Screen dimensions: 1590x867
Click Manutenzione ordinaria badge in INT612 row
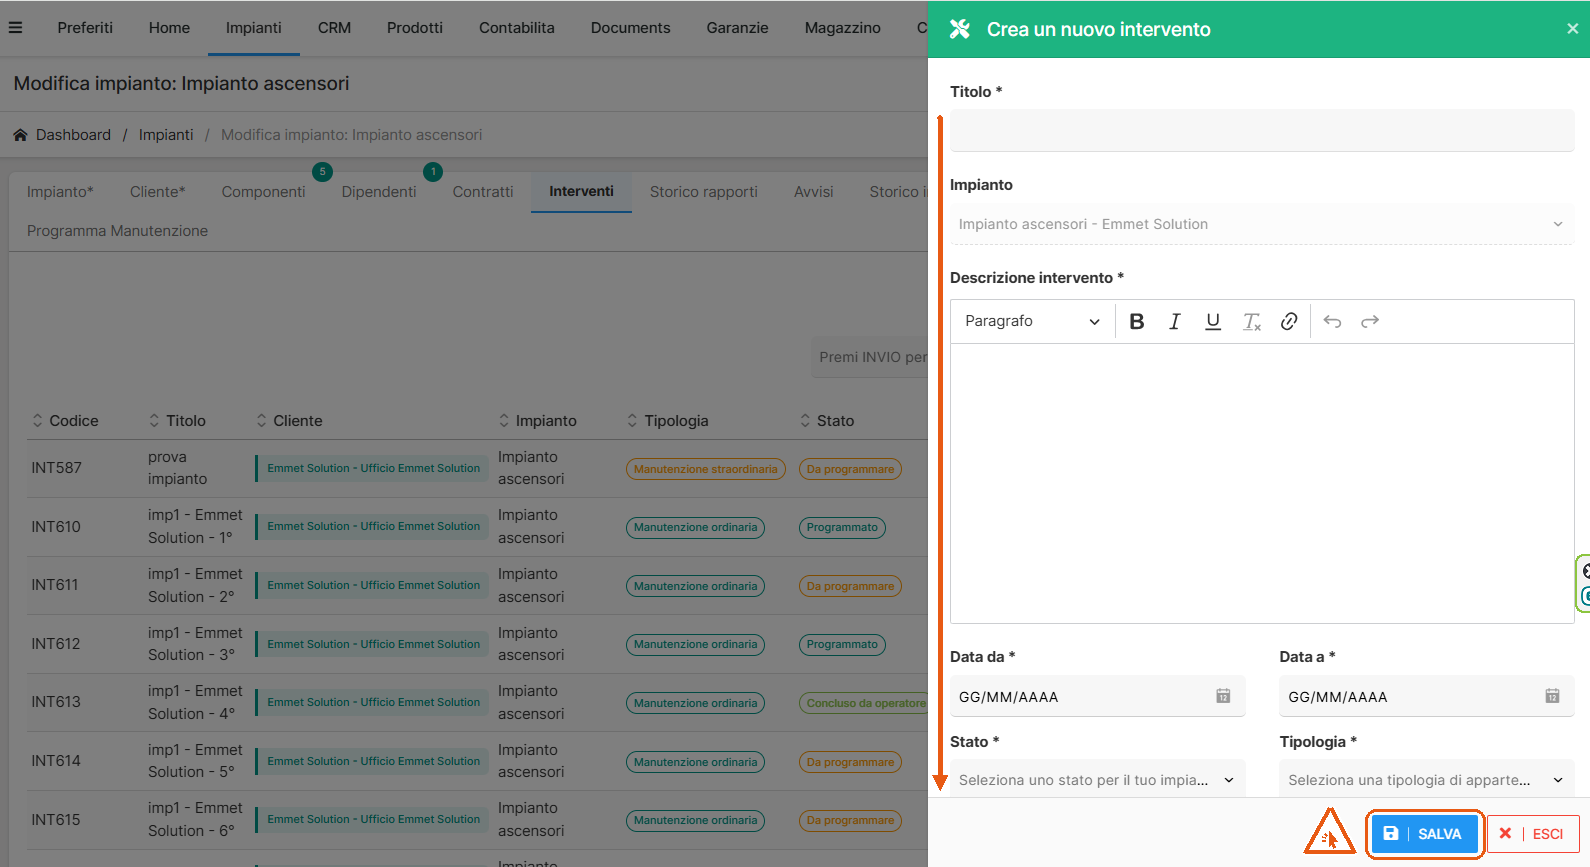(695, 645)
